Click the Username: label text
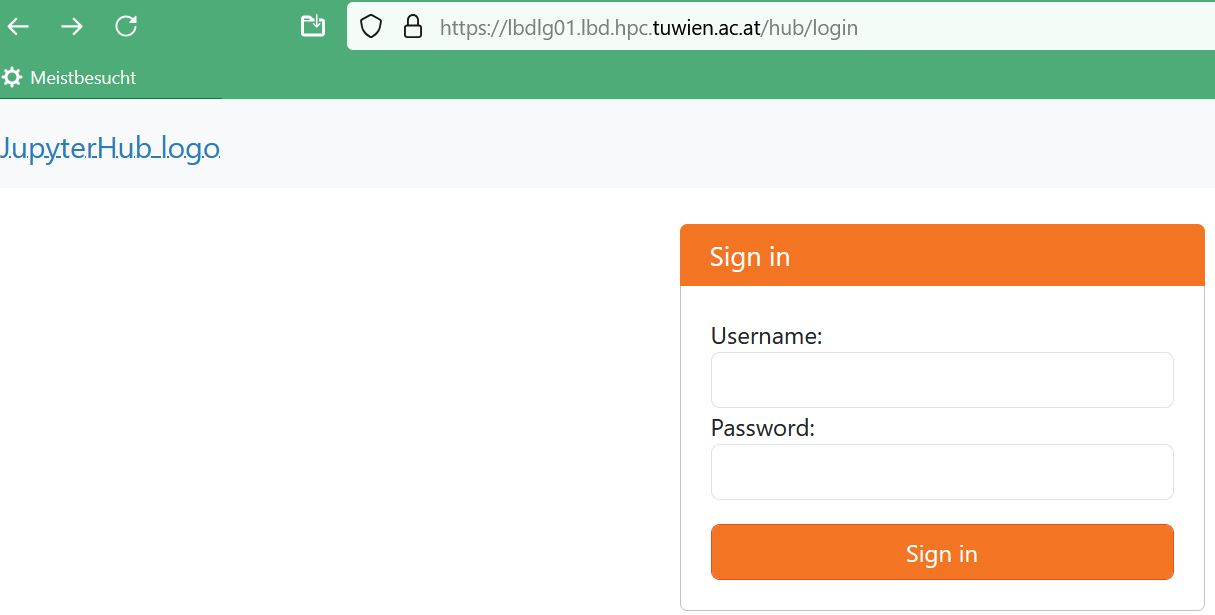 click(766, 336)
